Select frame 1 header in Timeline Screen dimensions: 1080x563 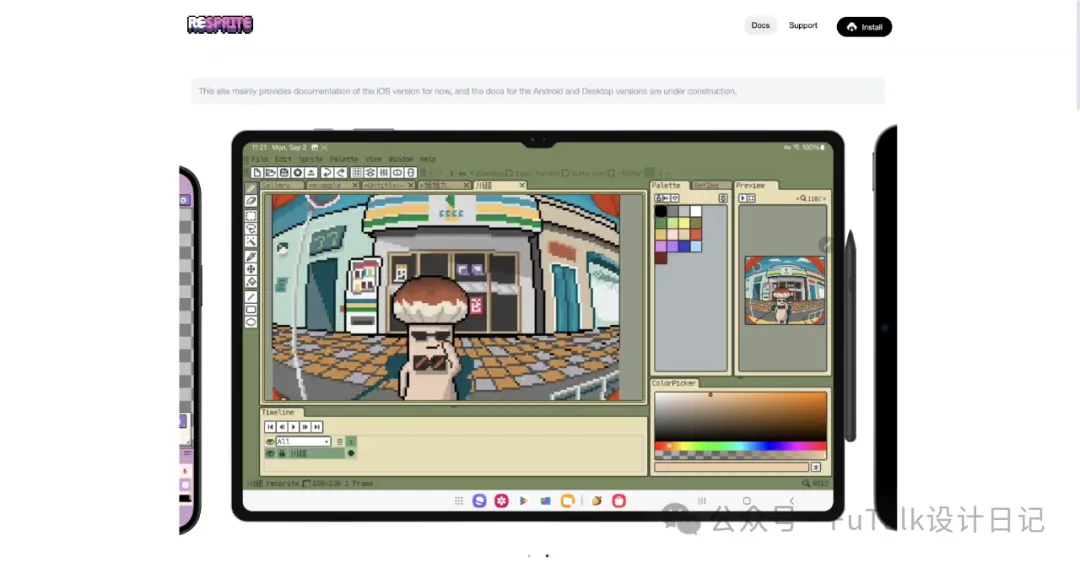click(x=351, y=442)
